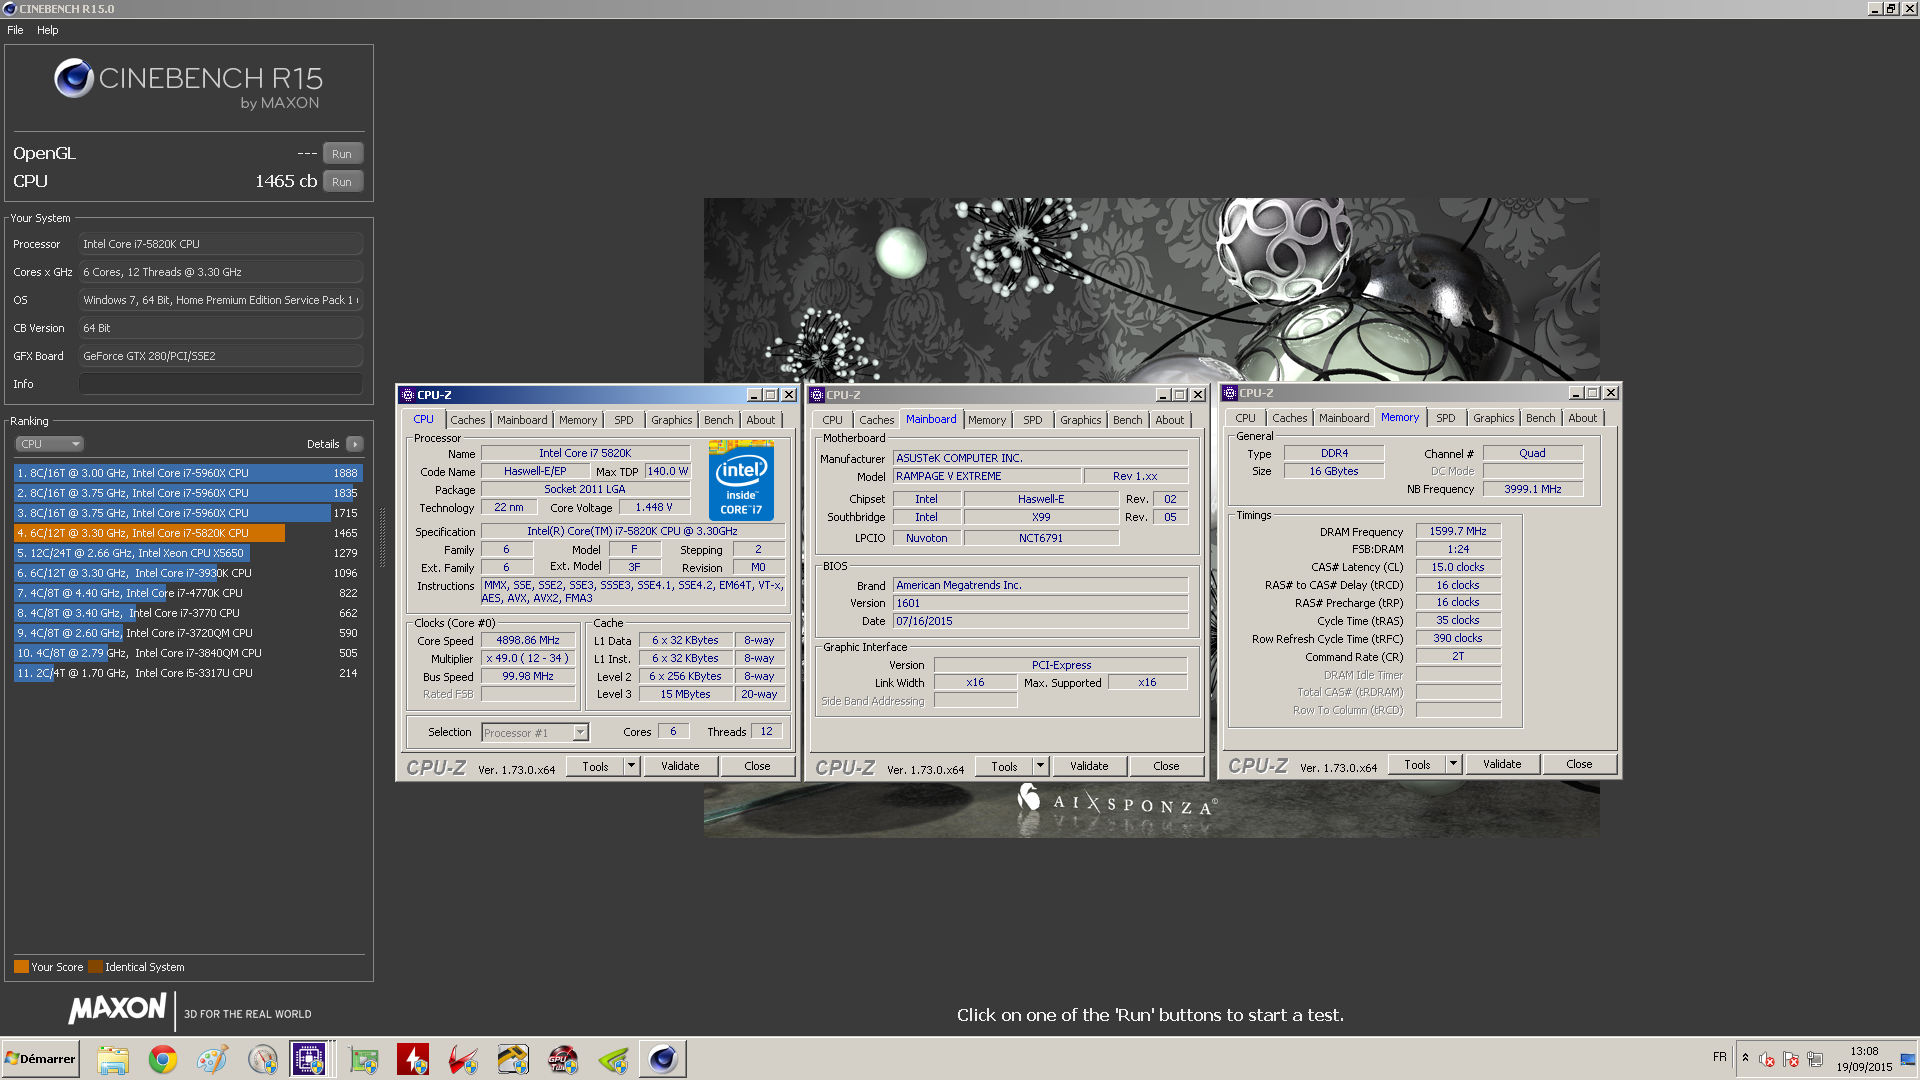Open the Help menu

pyautogui.click(x=48, y=30)
